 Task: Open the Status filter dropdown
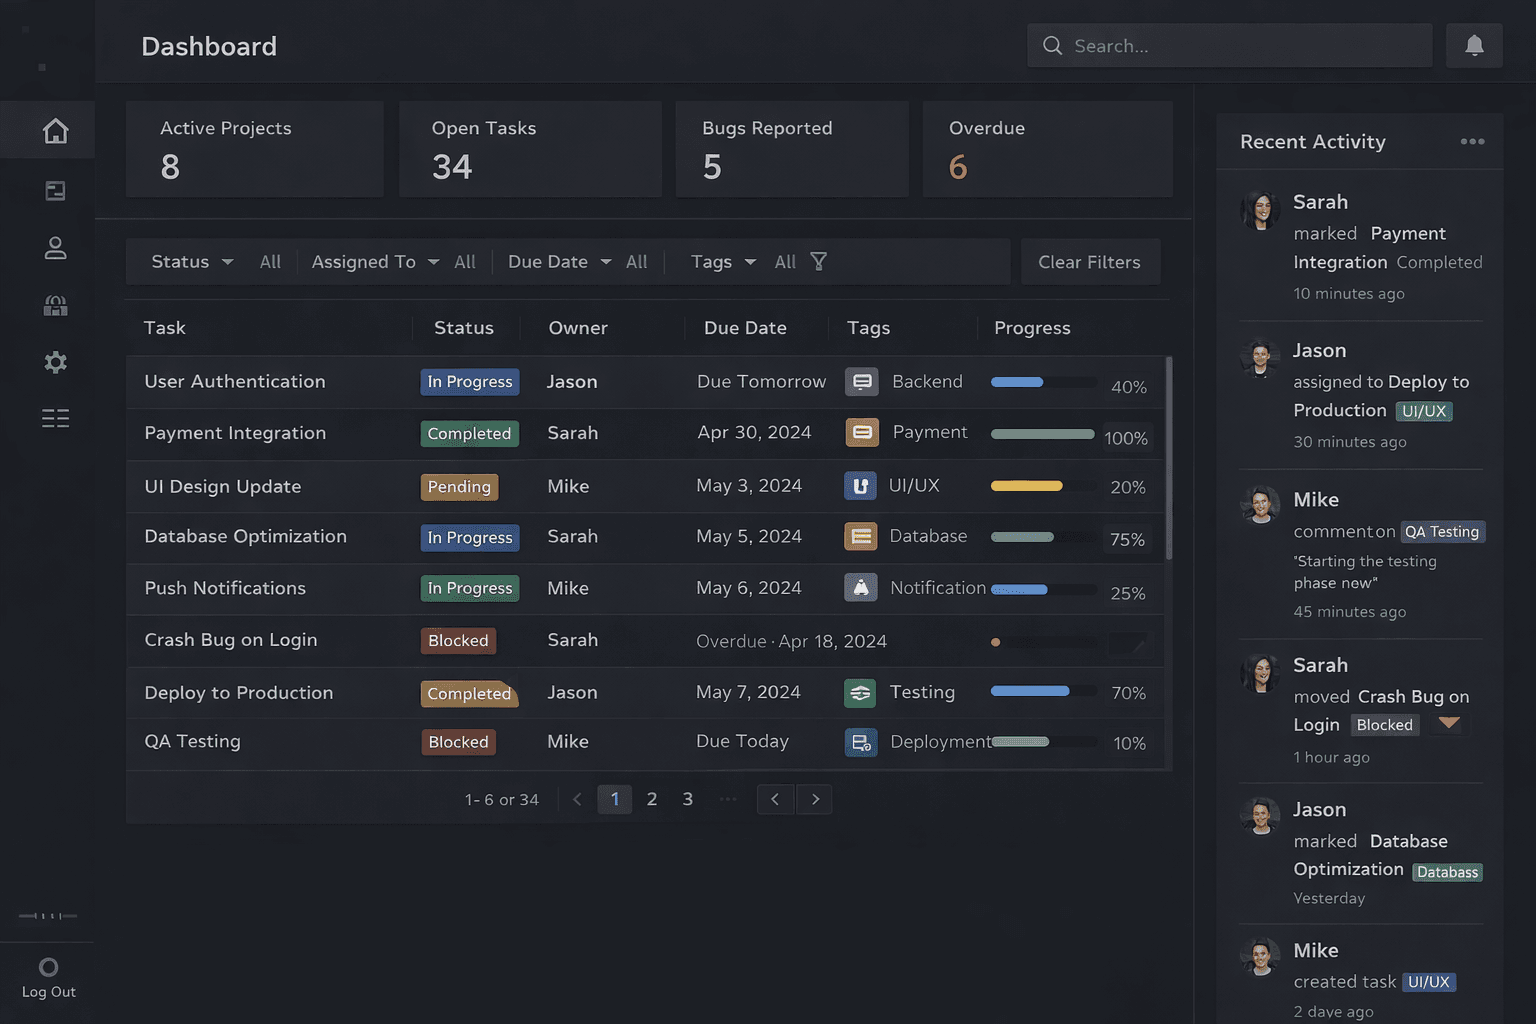190,261
